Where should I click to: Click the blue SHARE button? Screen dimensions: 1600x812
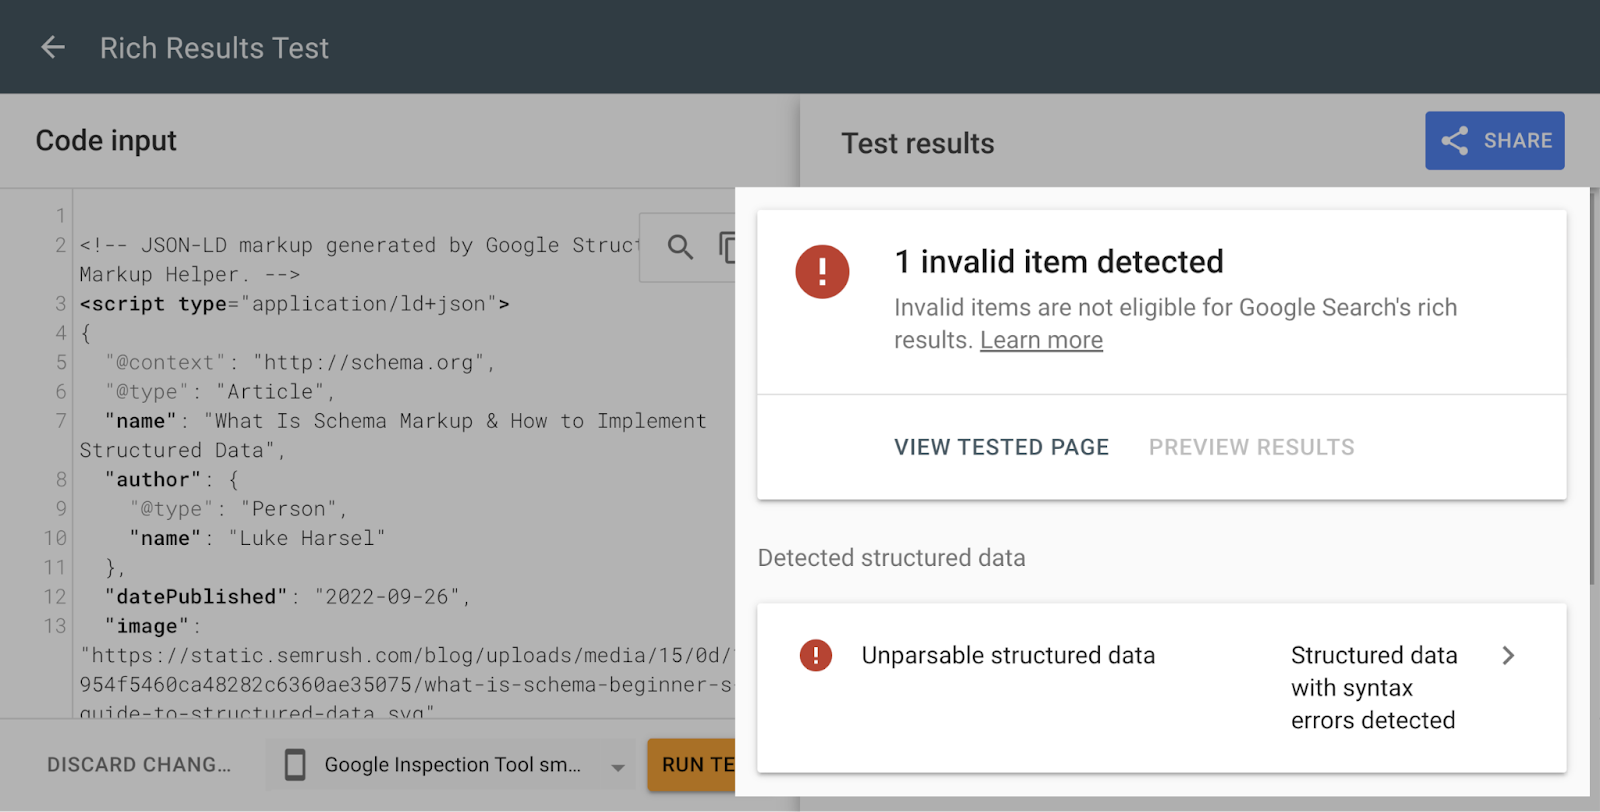(1494, 141)
